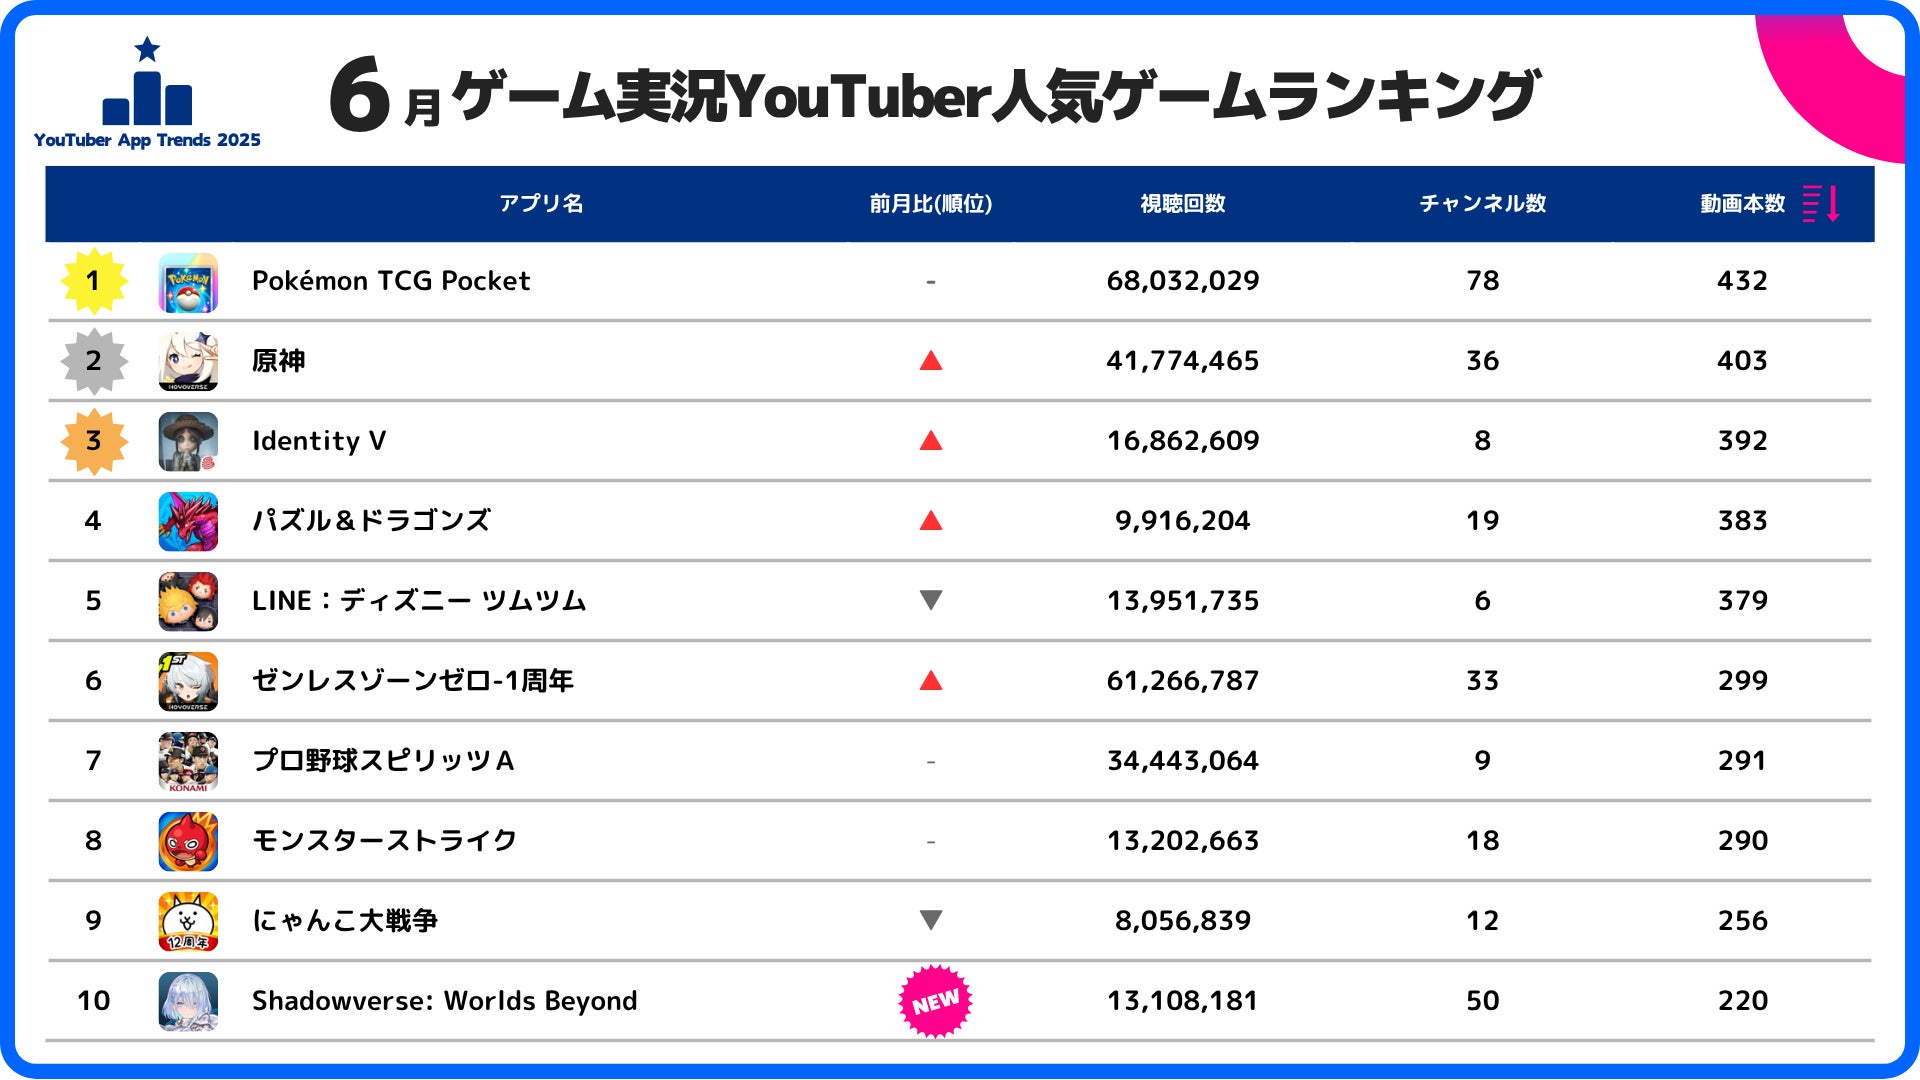Click the pink NEW badge

pyautogui.click(x=935, y=1001)
